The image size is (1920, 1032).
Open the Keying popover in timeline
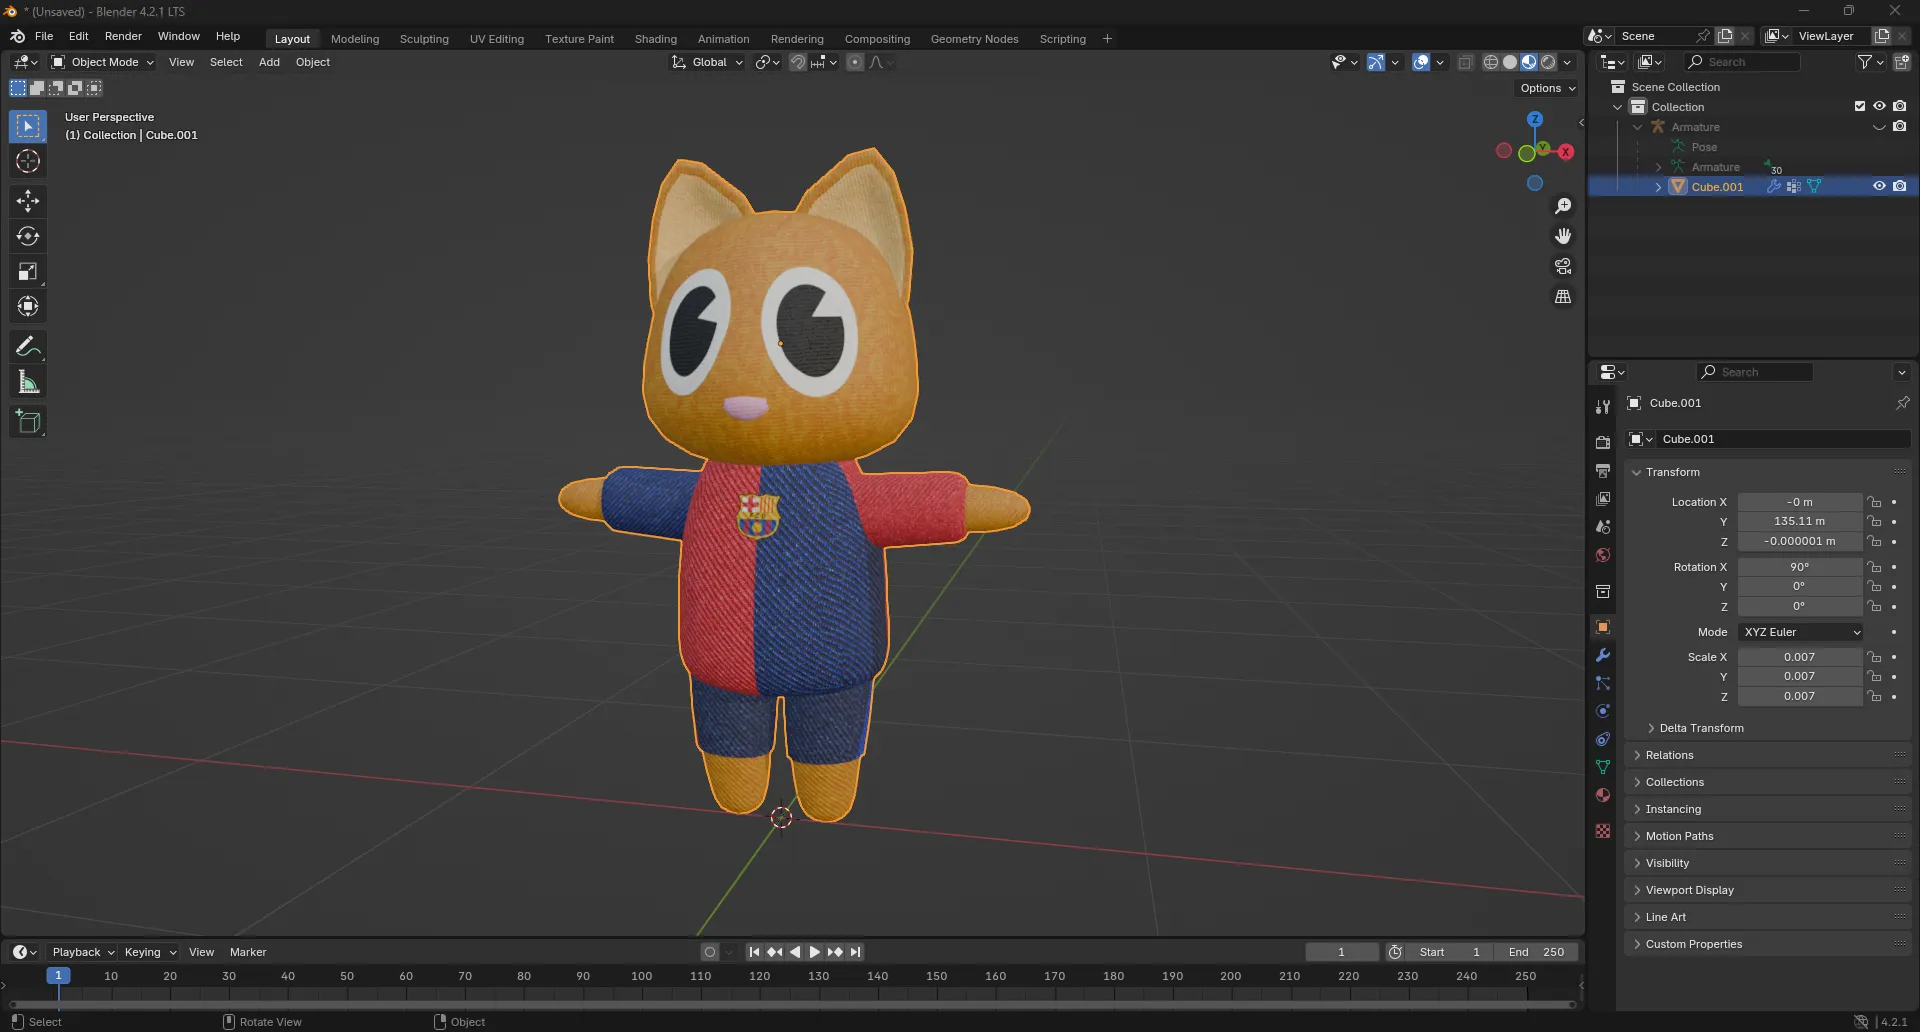(x=149, y=952)
